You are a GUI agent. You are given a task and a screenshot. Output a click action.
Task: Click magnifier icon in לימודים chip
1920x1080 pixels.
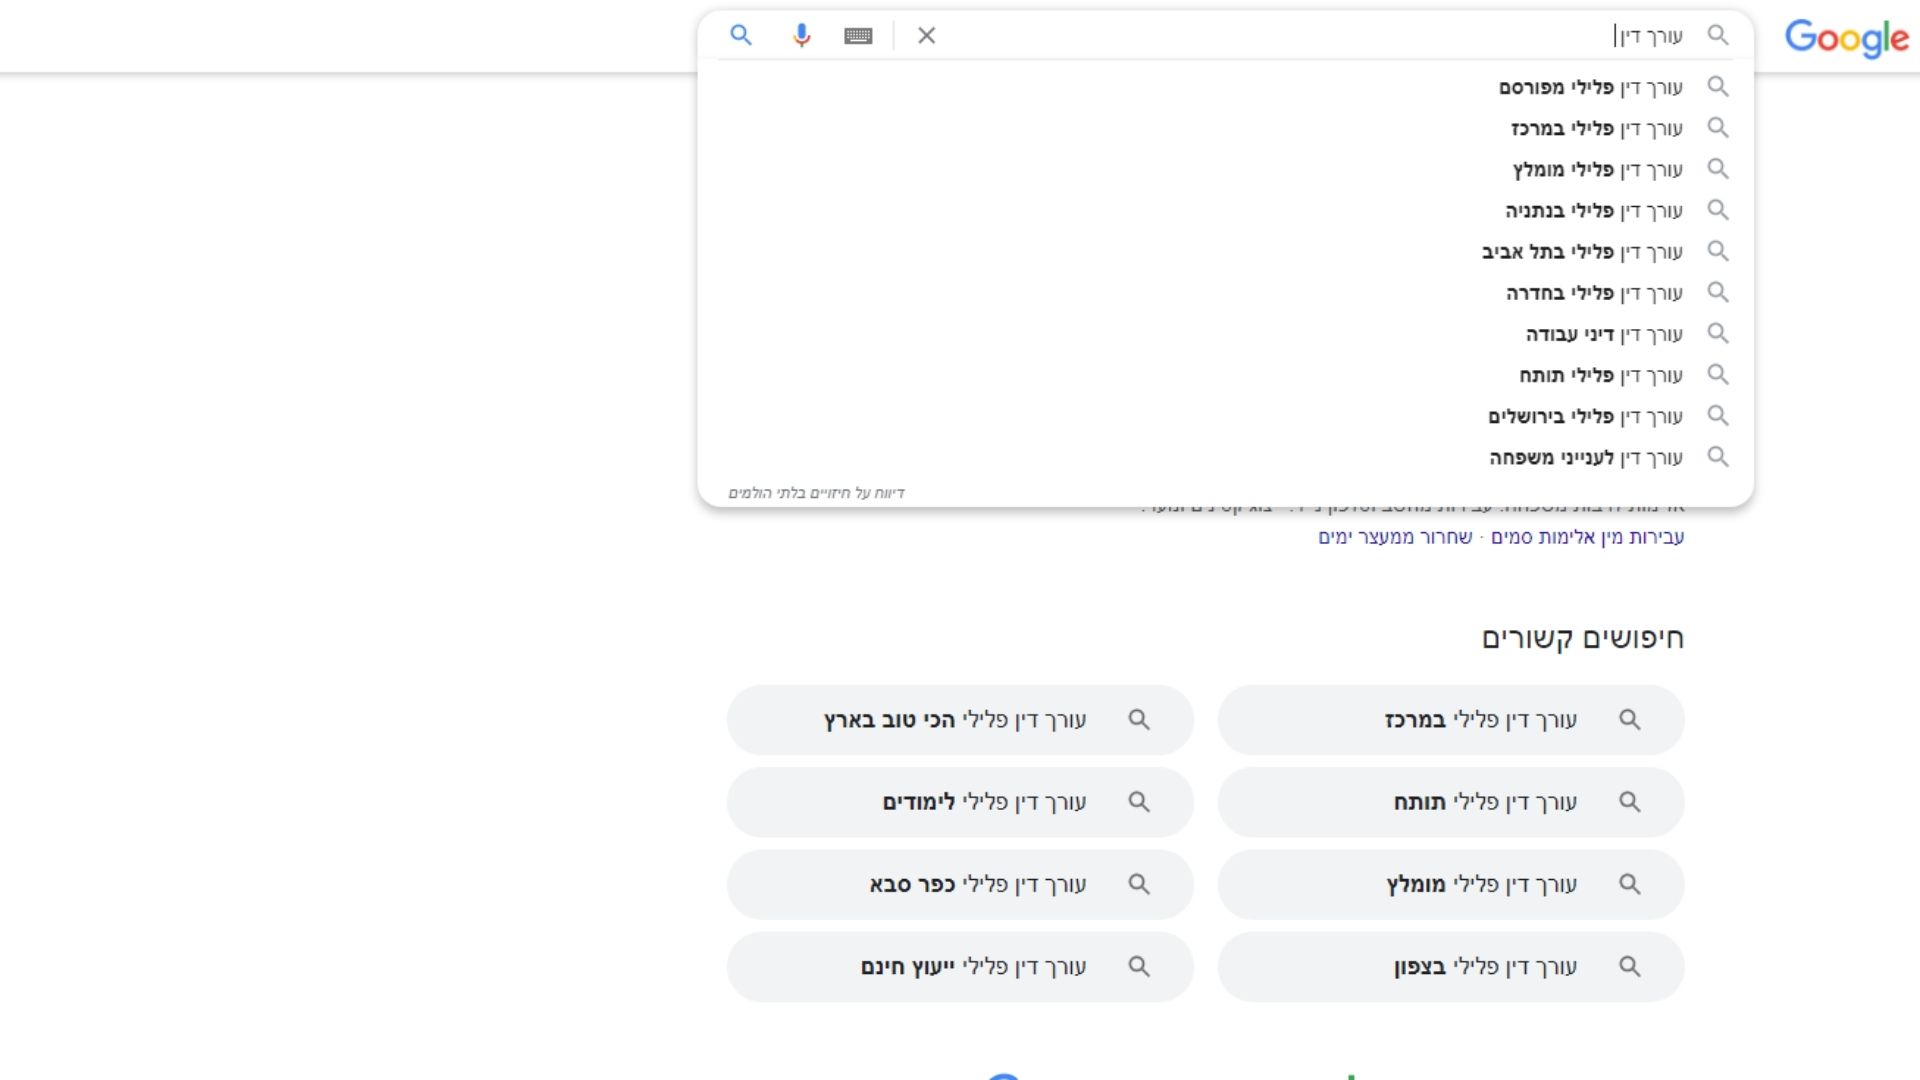(1139, 802)
